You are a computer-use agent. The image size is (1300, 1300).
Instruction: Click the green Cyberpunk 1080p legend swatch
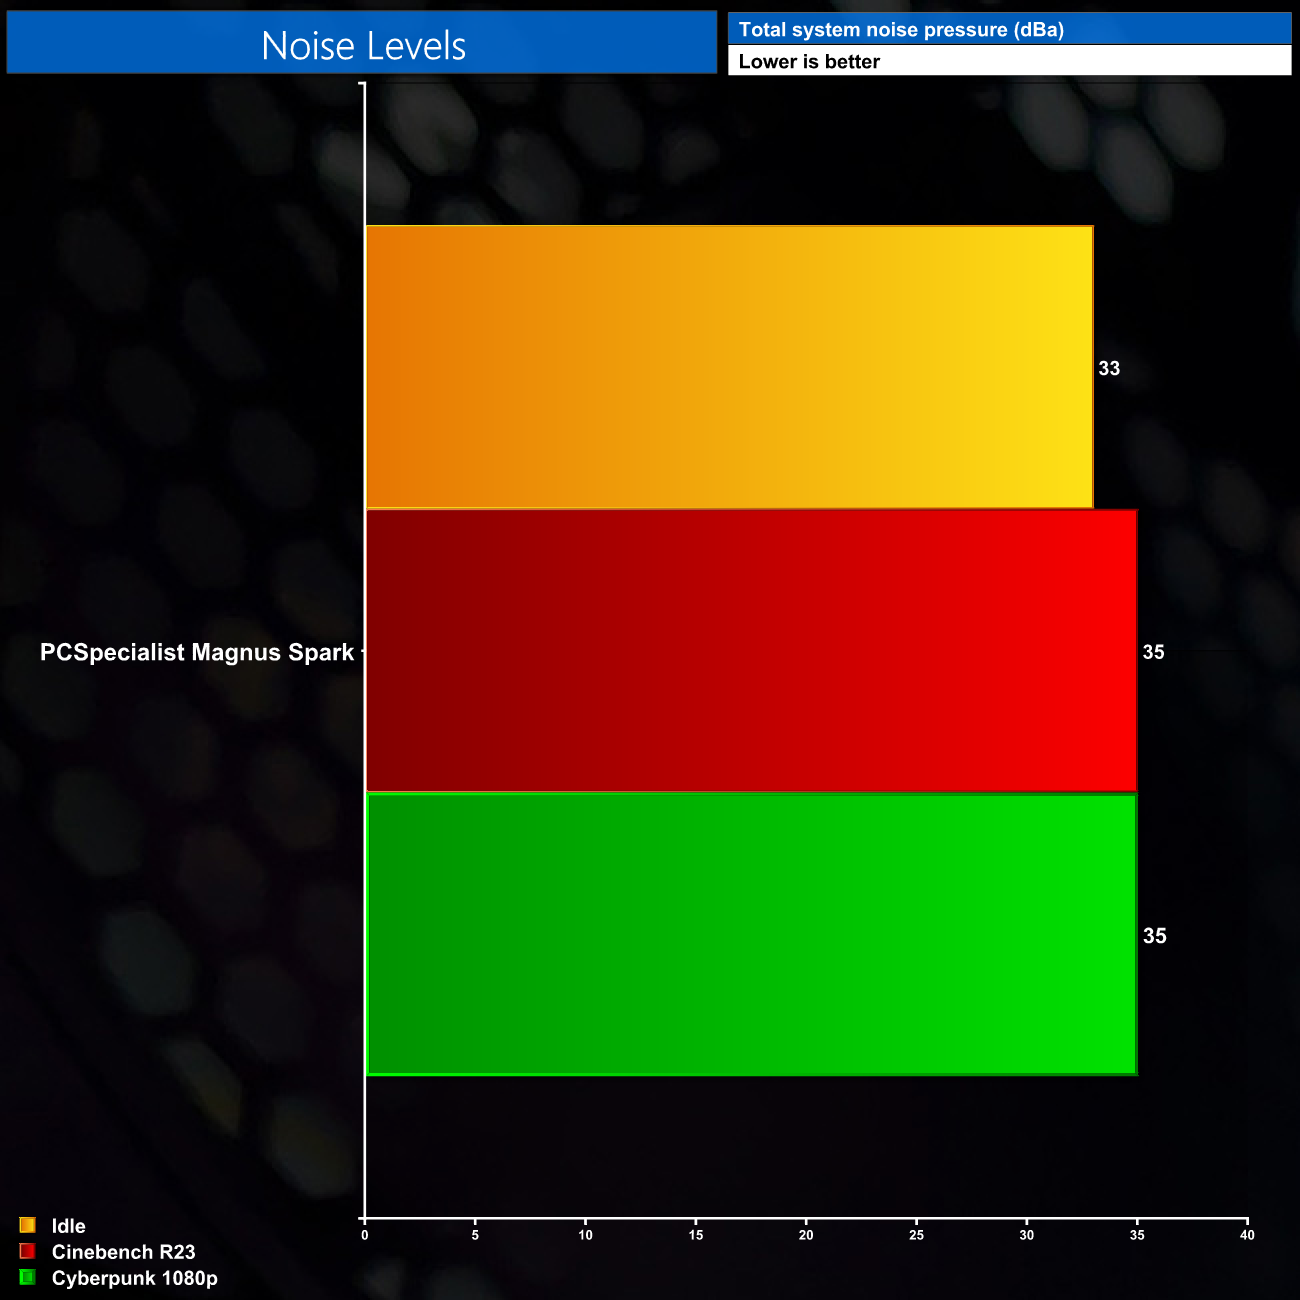tap(27, 1277)
